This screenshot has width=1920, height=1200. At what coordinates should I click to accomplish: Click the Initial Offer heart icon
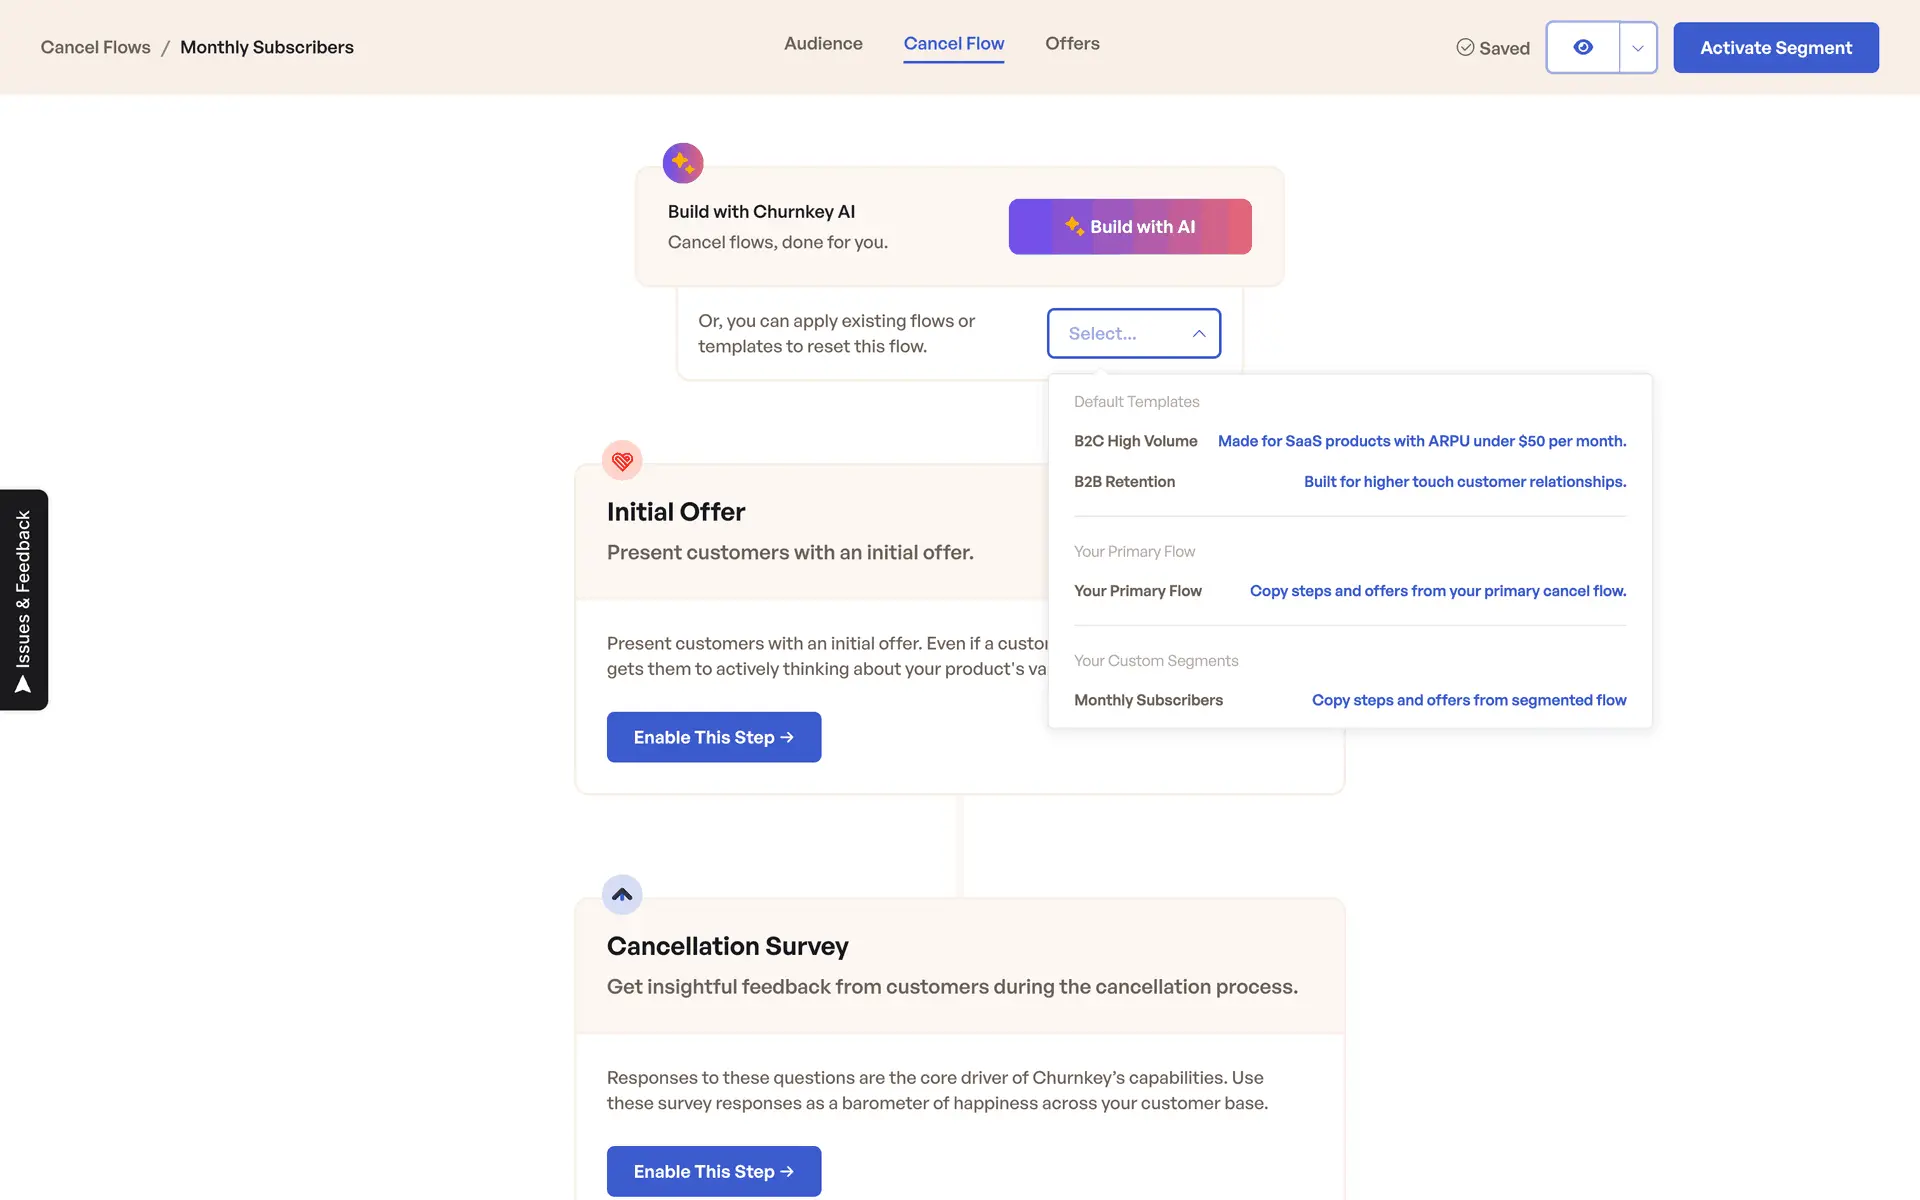622,461
